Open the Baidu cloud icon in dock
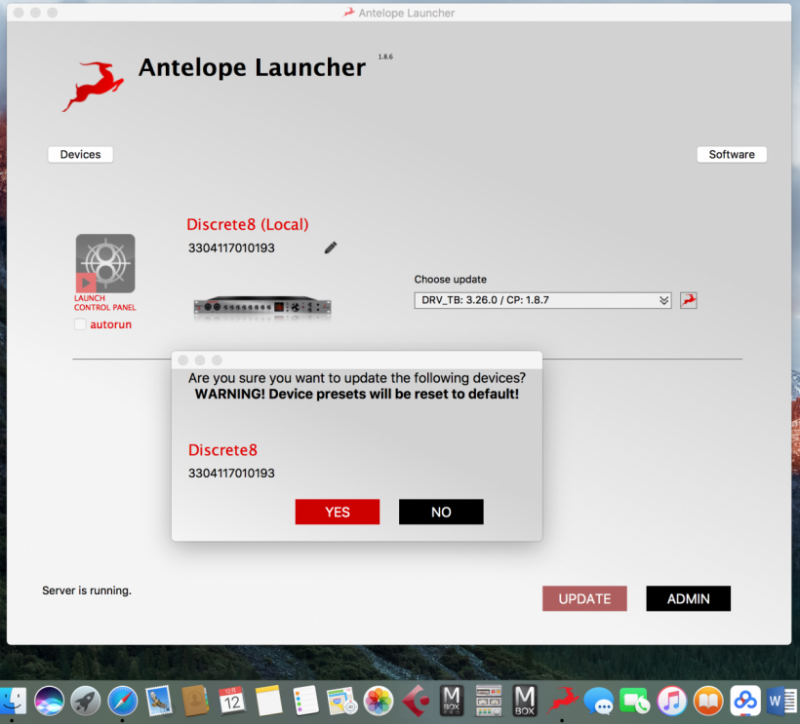Image resolution: width=800 pixels, height=724 pixels. [x=745, y=701]
